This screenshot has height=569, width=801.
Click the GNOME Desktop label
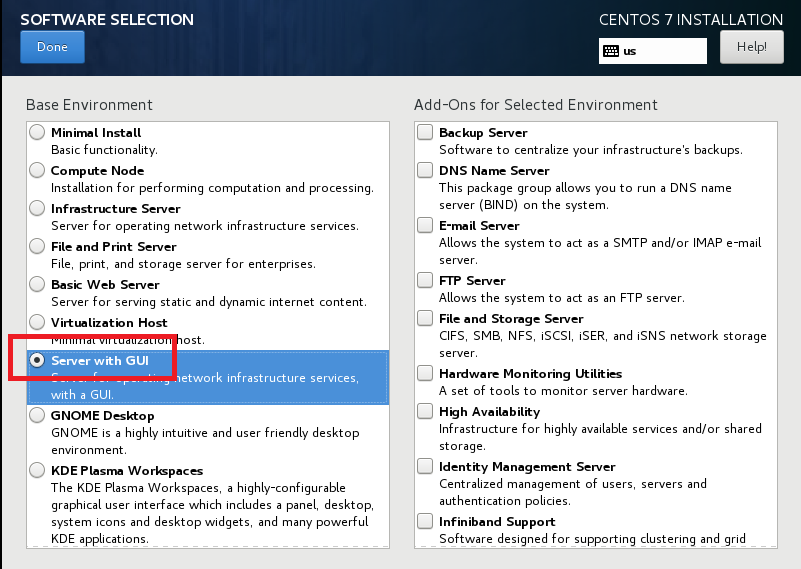tap(103, 416)
